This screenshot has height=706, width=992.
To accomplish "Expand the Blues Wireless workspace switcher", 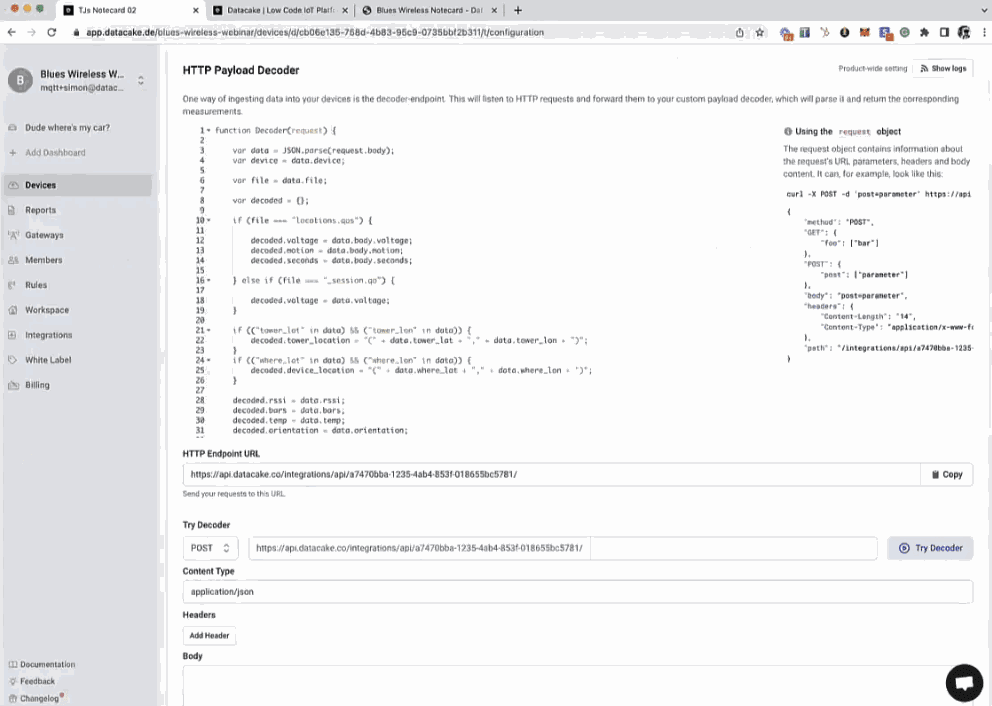I will pyautogui.click(x=140, y=80).
